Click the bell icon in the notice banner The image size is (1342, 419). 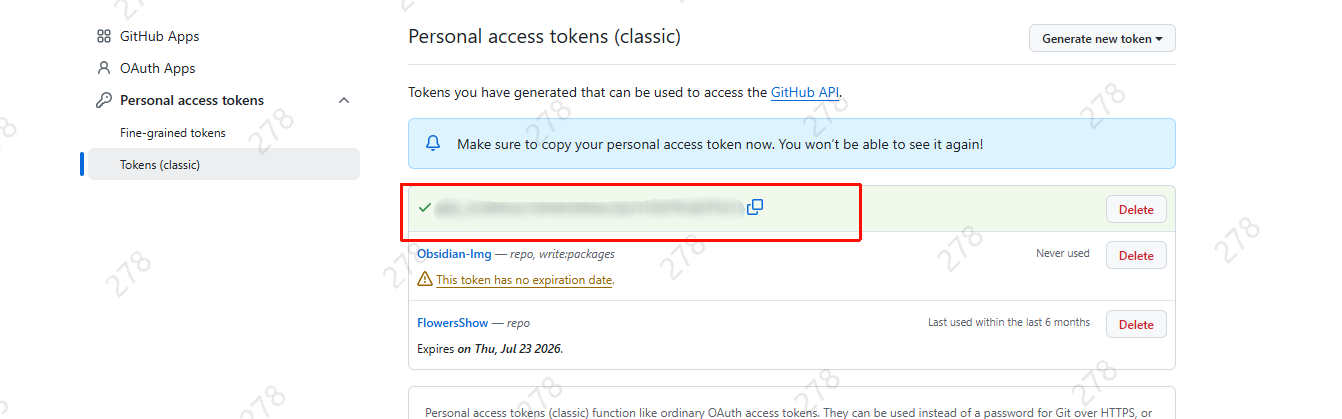(433, 144)
